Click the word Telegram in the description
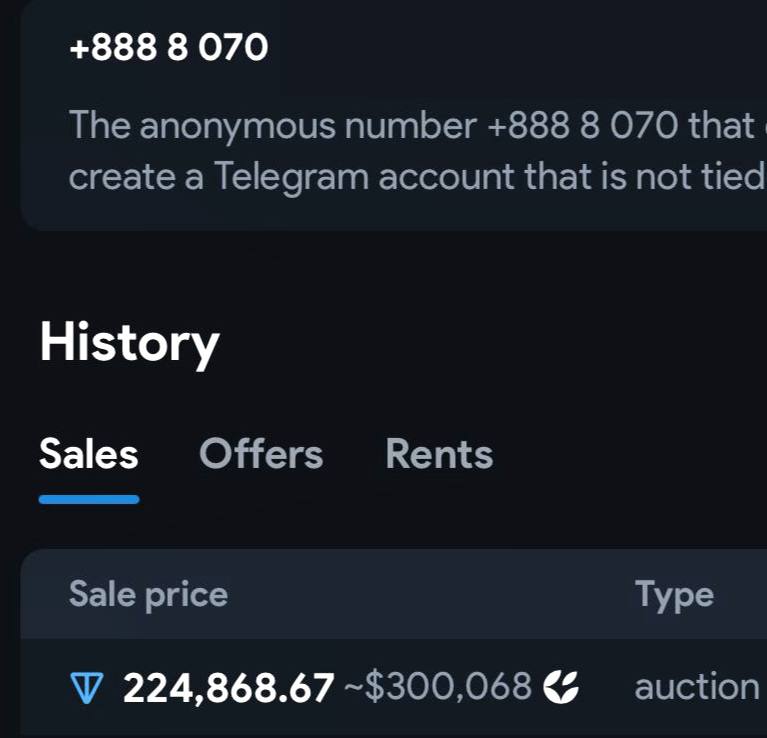Screen dimensions: 767x738 (x=292, y=177)
